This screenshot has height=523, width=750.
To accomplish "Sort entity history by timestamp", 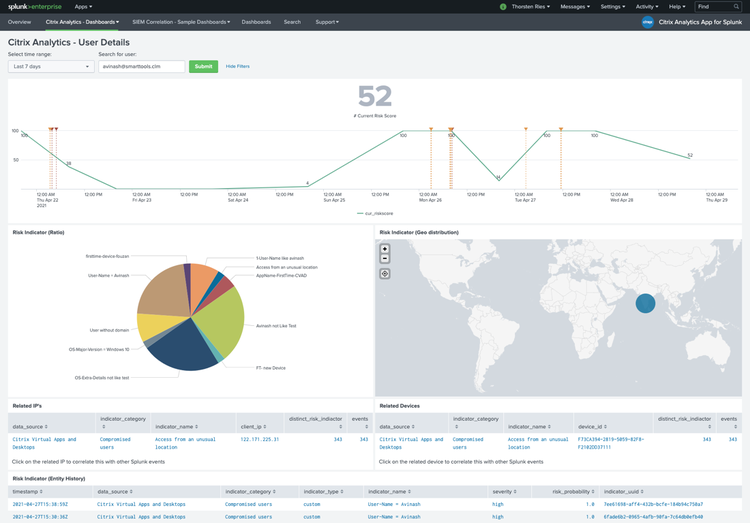I will [27, 491].
